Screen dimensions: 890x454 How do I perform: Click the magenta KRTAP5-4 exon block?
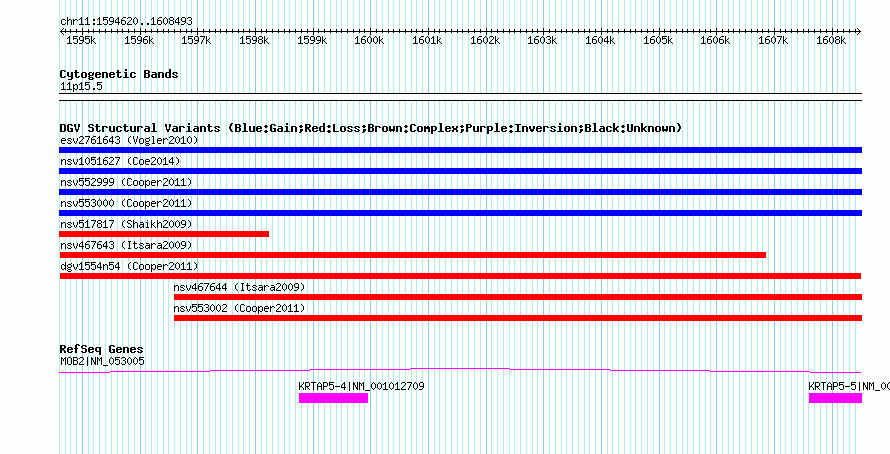coord(334,398)
